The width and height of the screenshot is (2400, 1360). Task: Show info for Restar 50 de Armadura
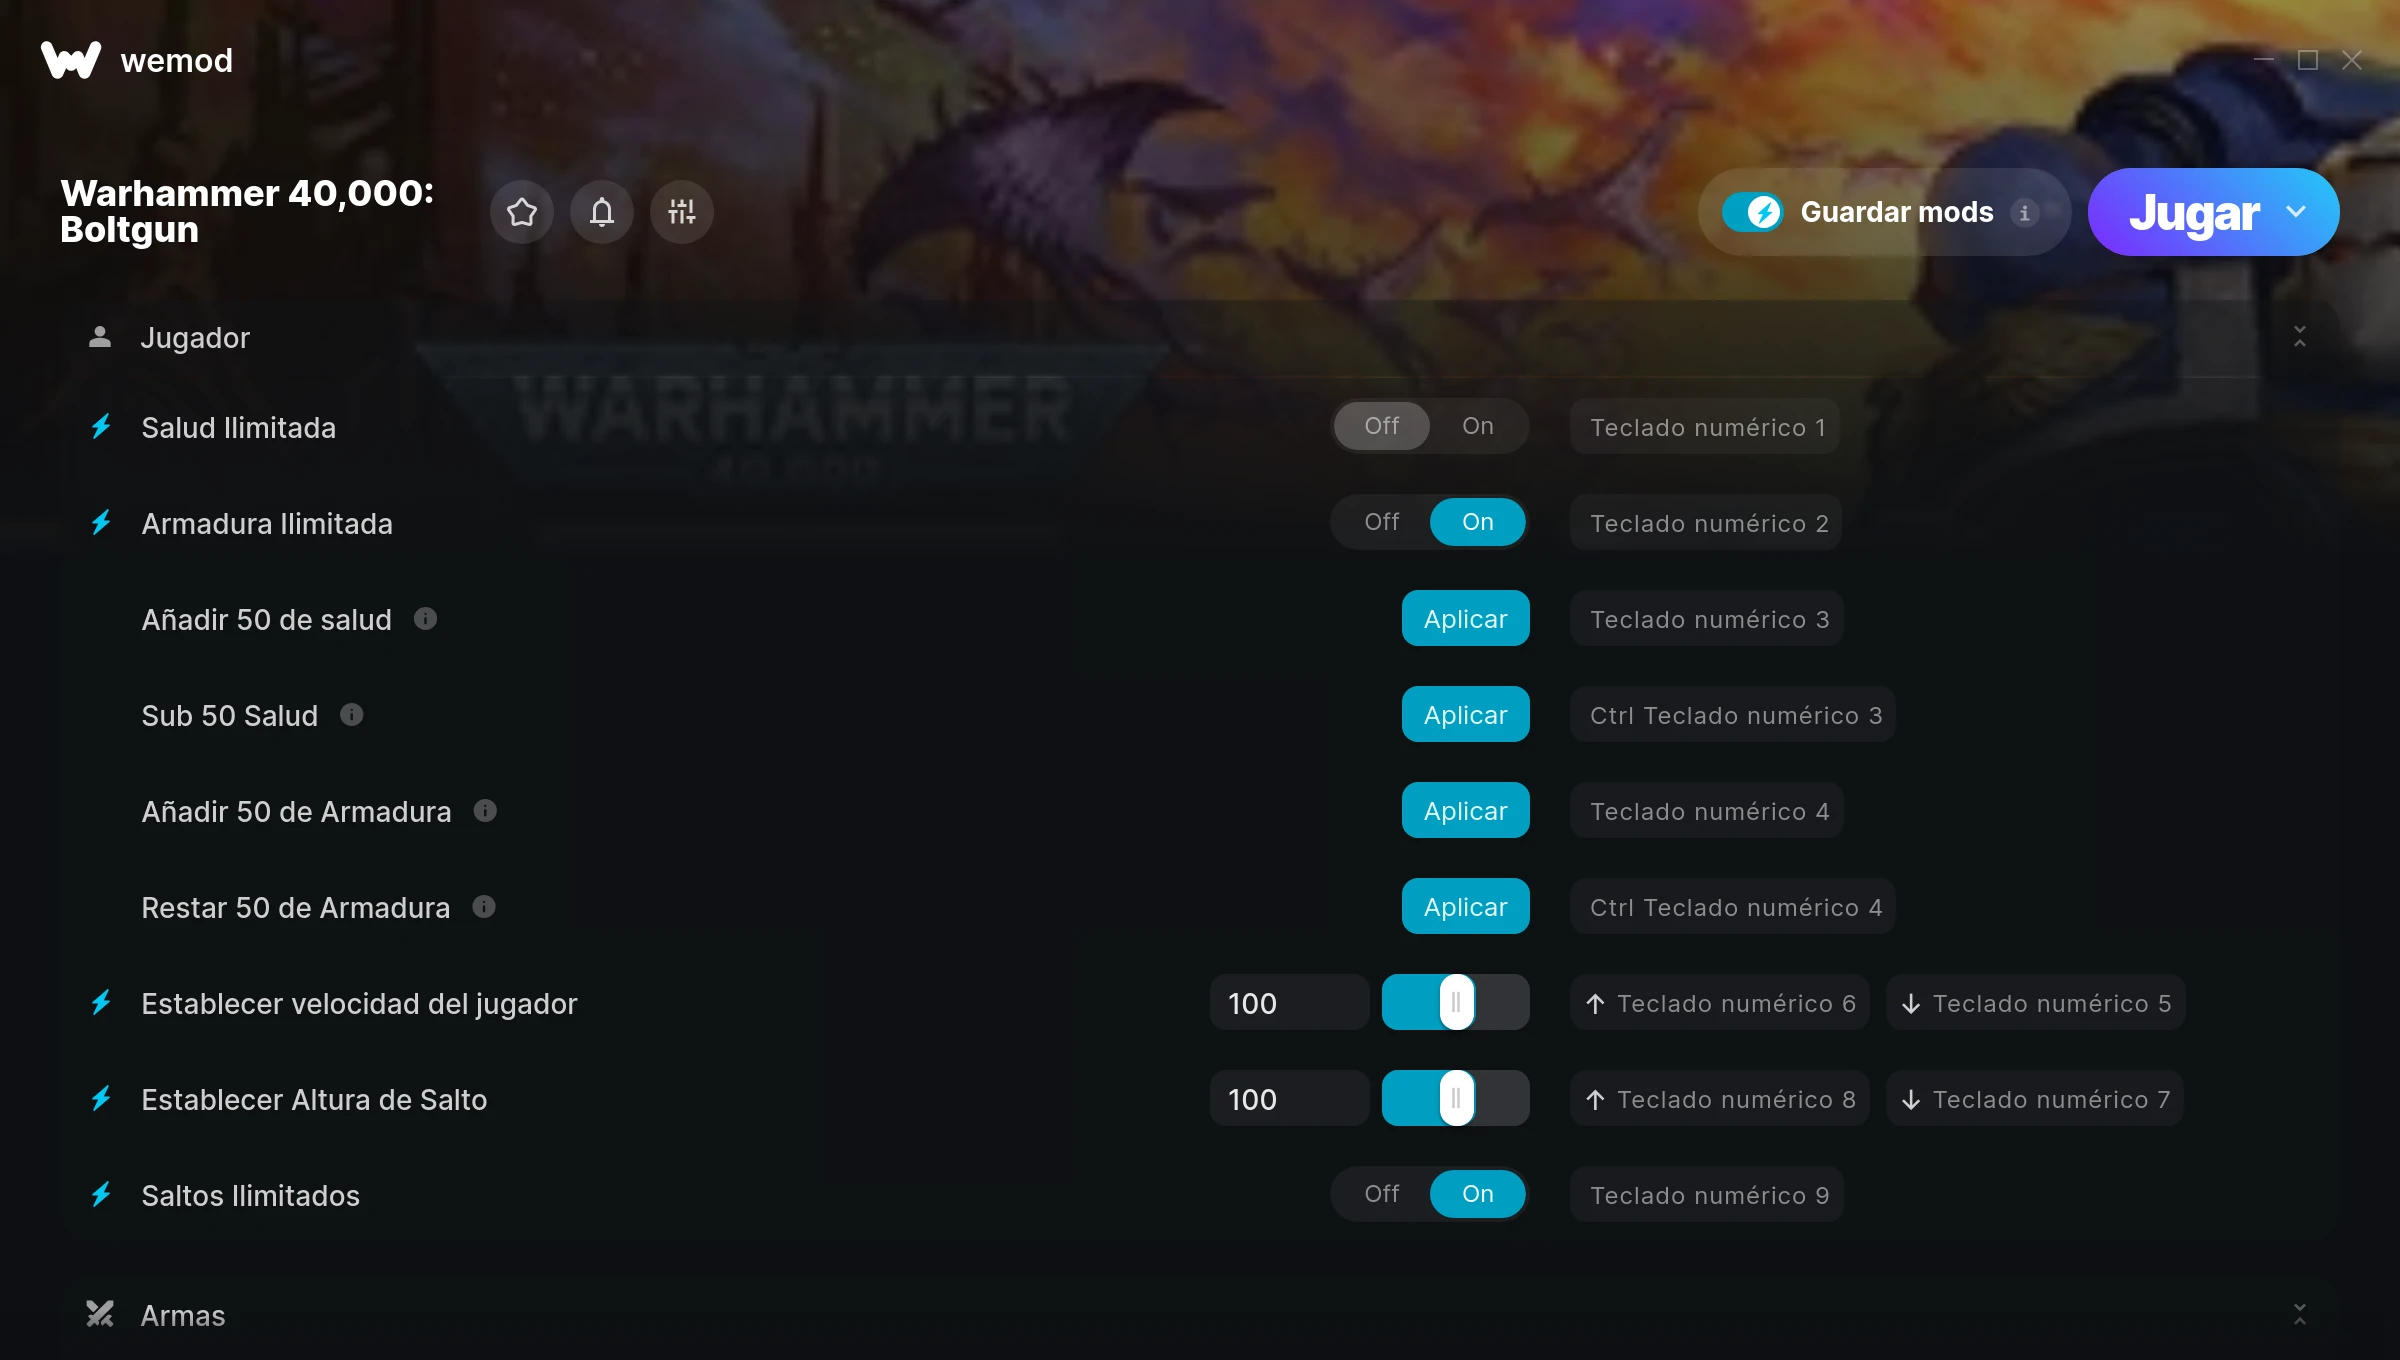(x=484, y=907)
